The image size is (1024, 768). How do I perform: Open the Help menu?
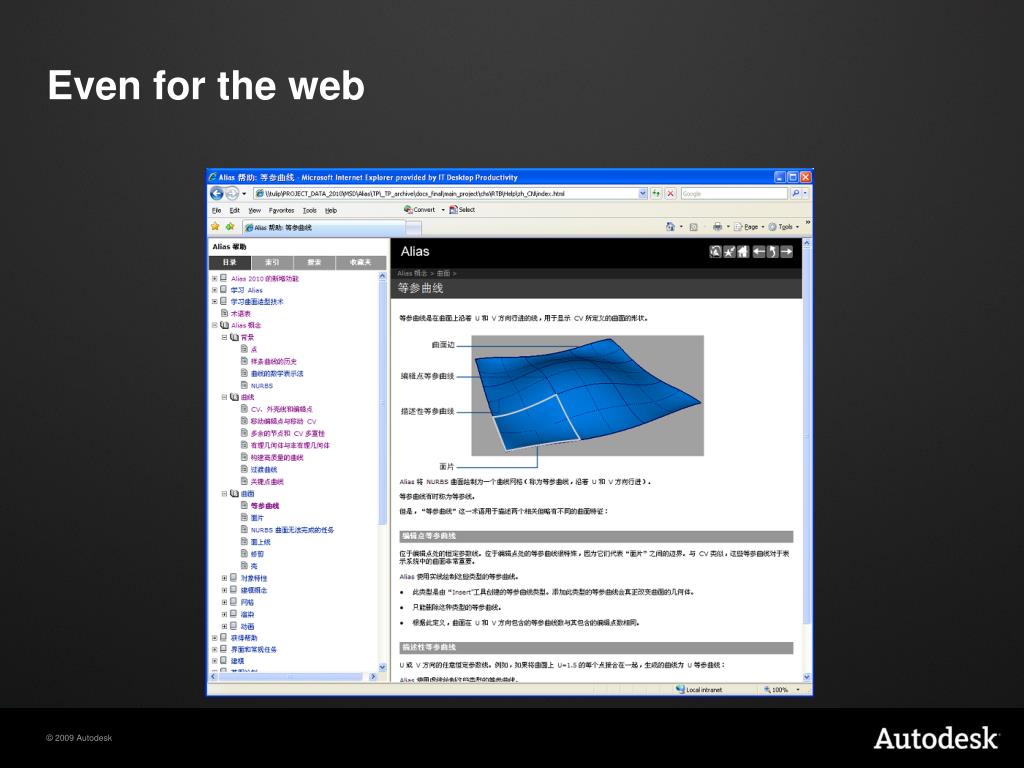point(331,210)
